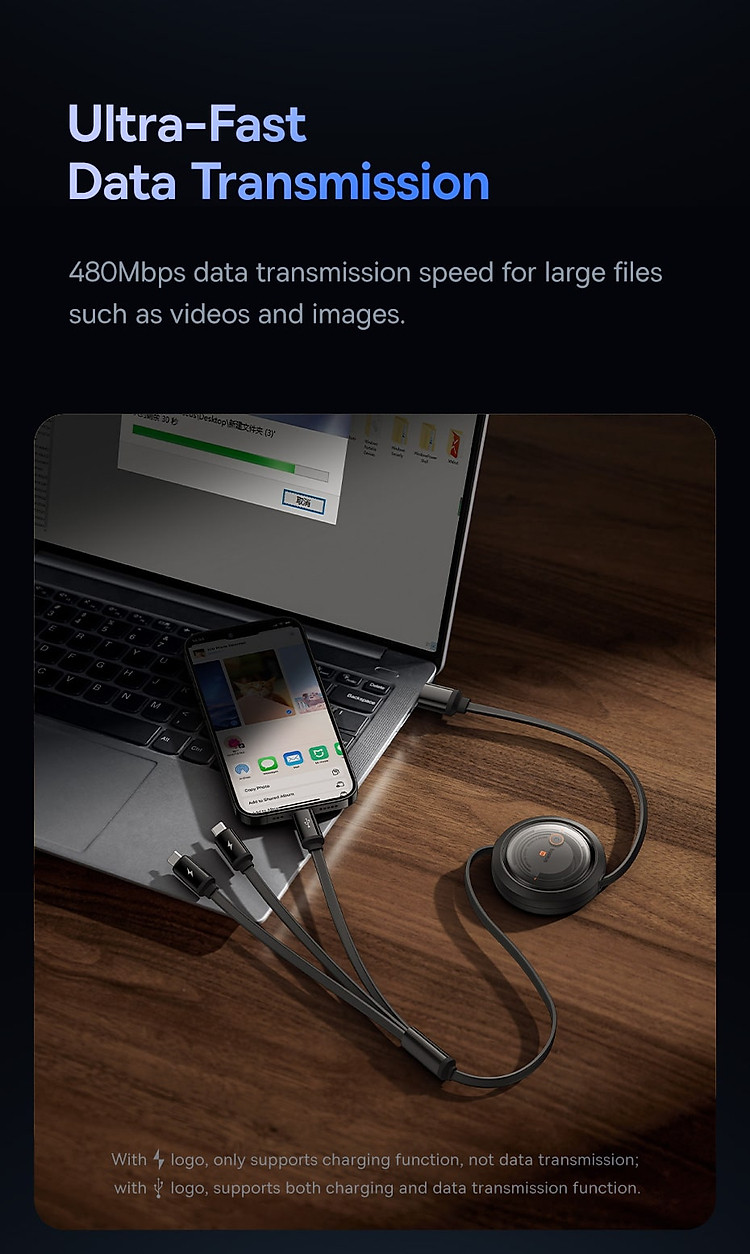
Task: Click the cancel button in the transfer dialog
Action: point(303,503)
